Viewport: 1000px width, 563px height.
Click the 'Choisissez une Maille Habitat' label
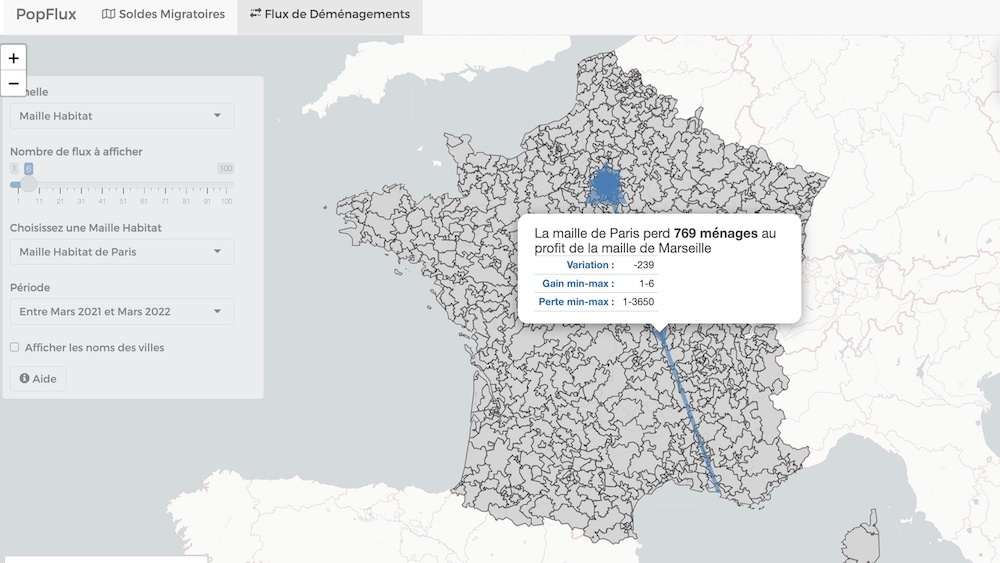point(85,228)
